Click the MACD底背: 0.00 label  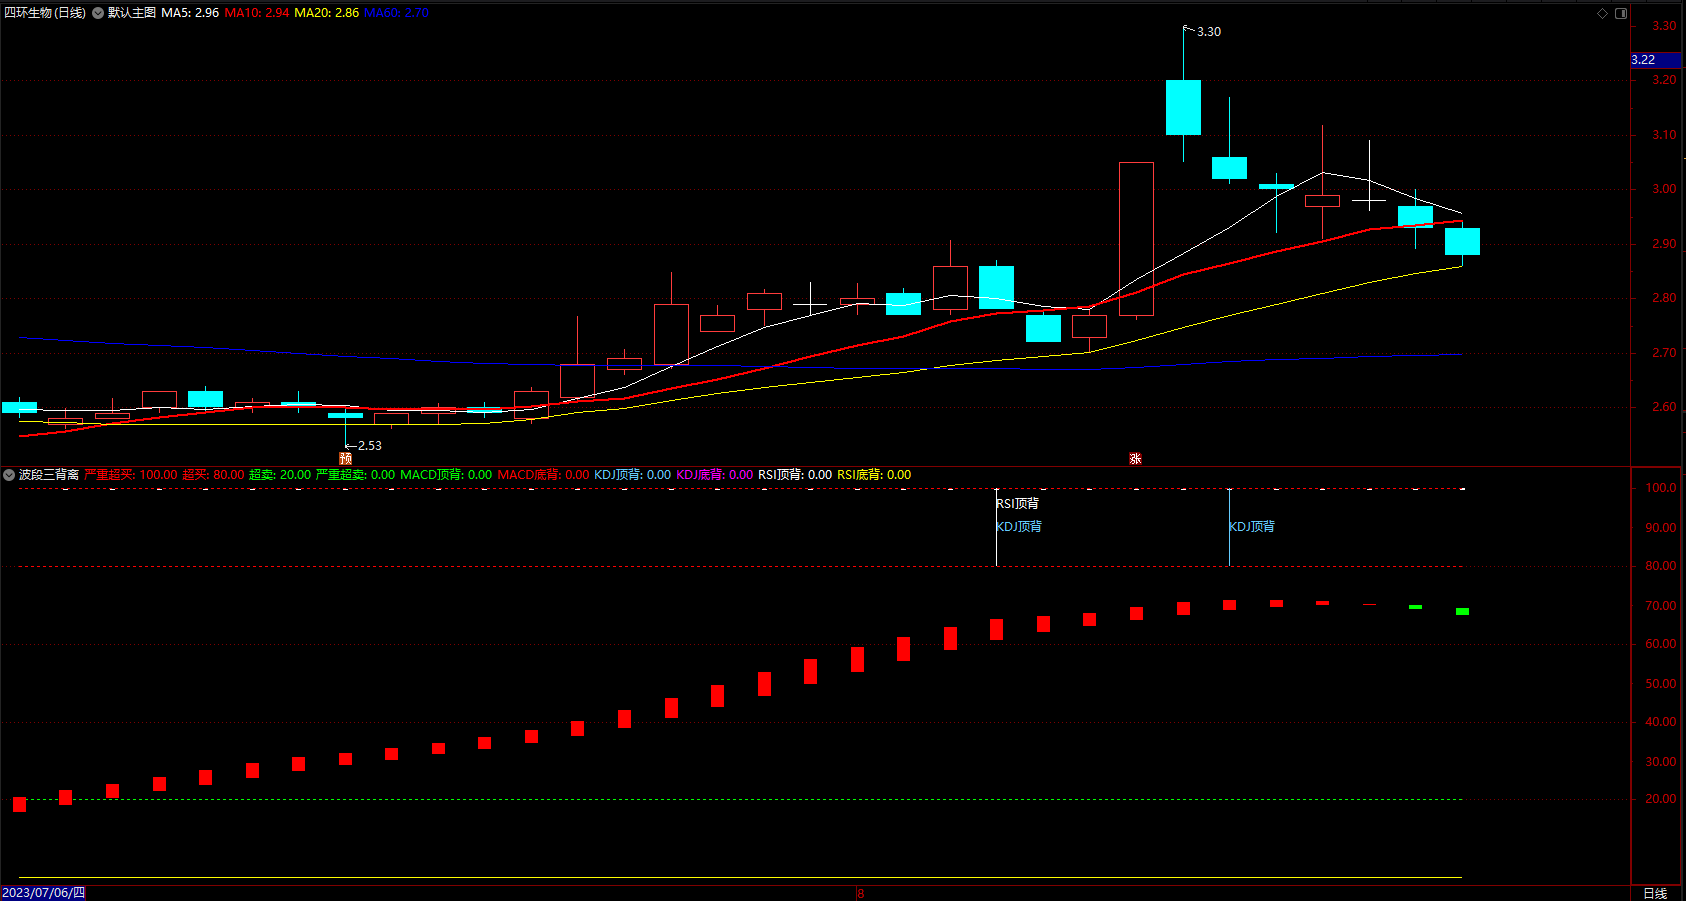click(544, 475)
